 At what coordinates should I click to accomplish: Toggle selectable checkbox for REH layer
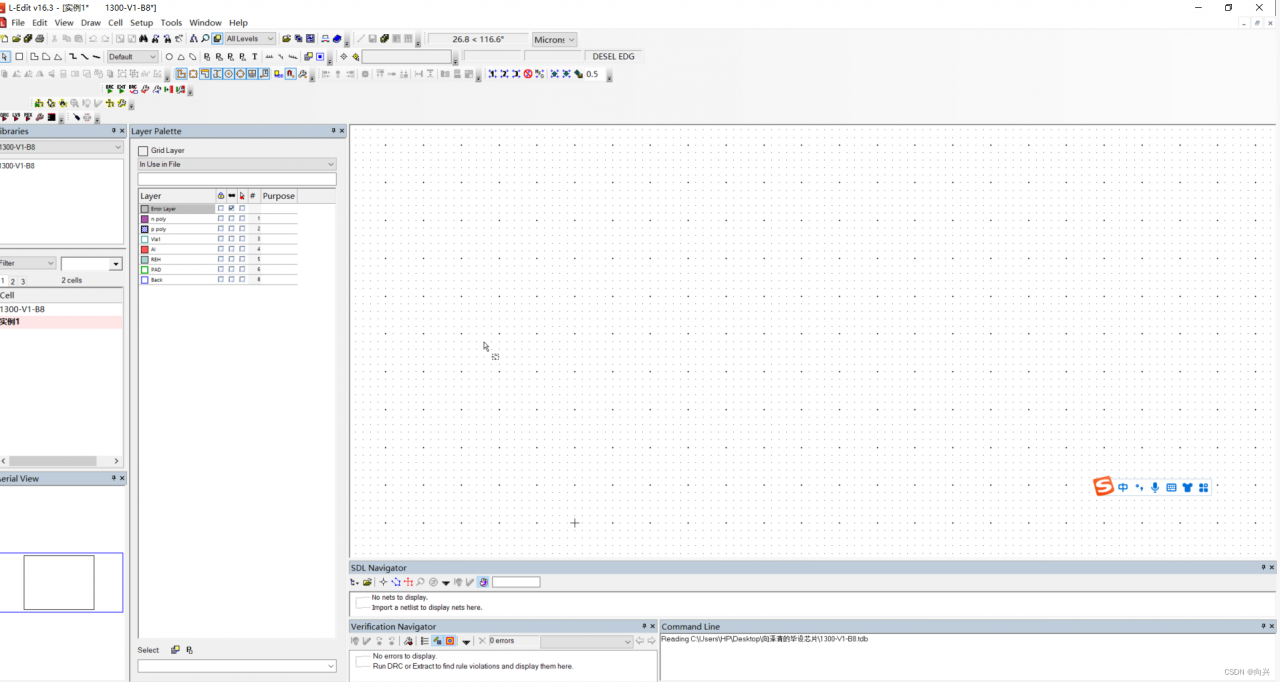[242, 259]
